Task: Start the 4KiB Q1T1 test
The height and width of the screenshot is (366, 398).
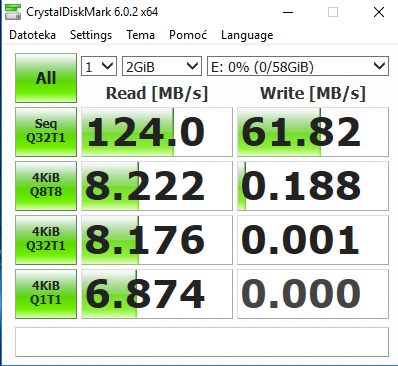Action: pos(46,294)
